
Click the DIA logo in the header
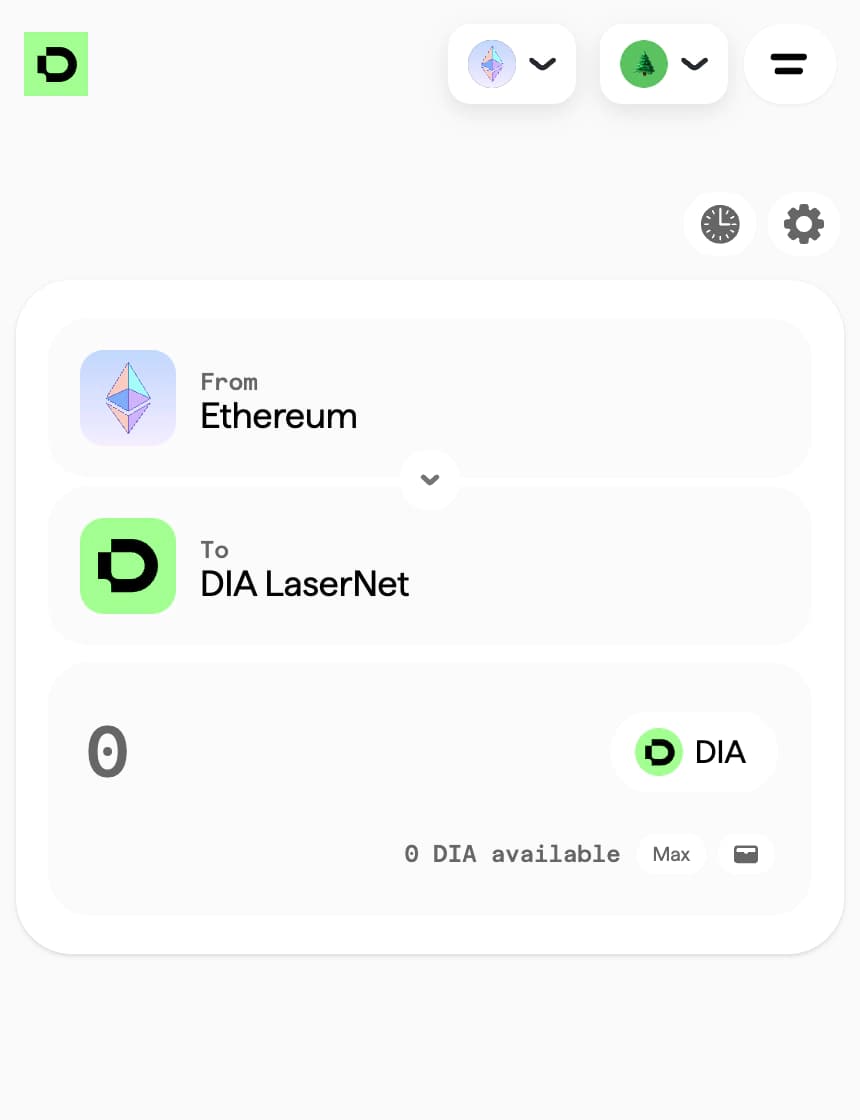coord(56,64)
